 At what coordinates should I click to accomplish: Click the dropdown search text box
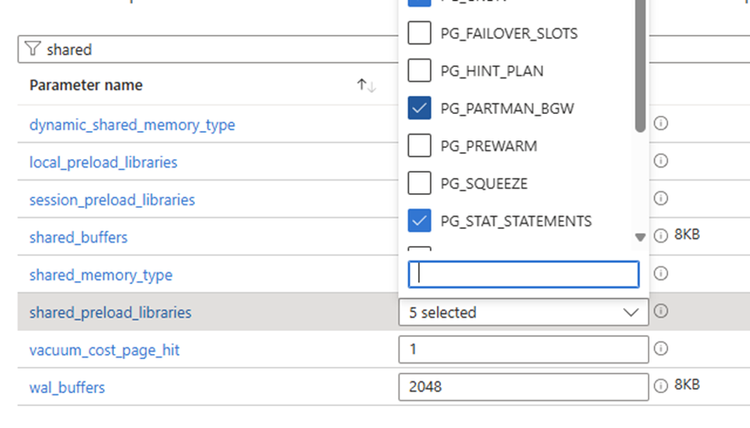[x=523, y=274]
